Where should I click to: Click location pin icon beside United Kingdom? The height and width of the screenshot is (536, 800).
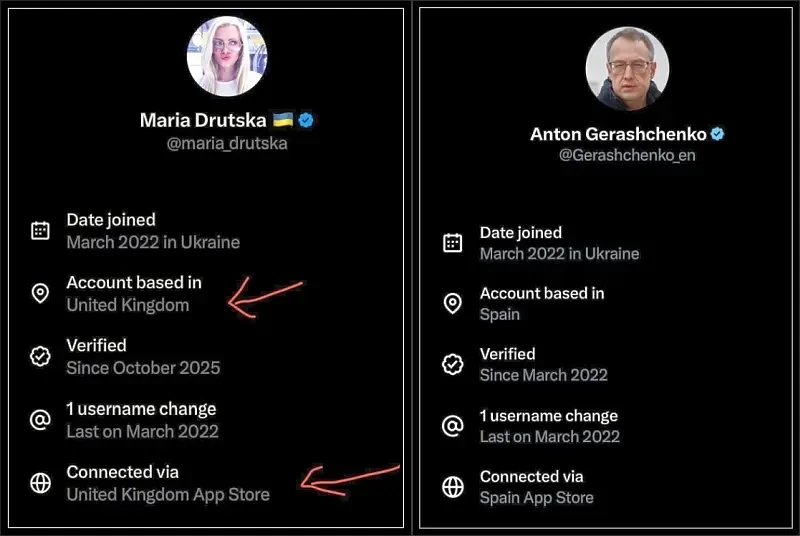41,294
